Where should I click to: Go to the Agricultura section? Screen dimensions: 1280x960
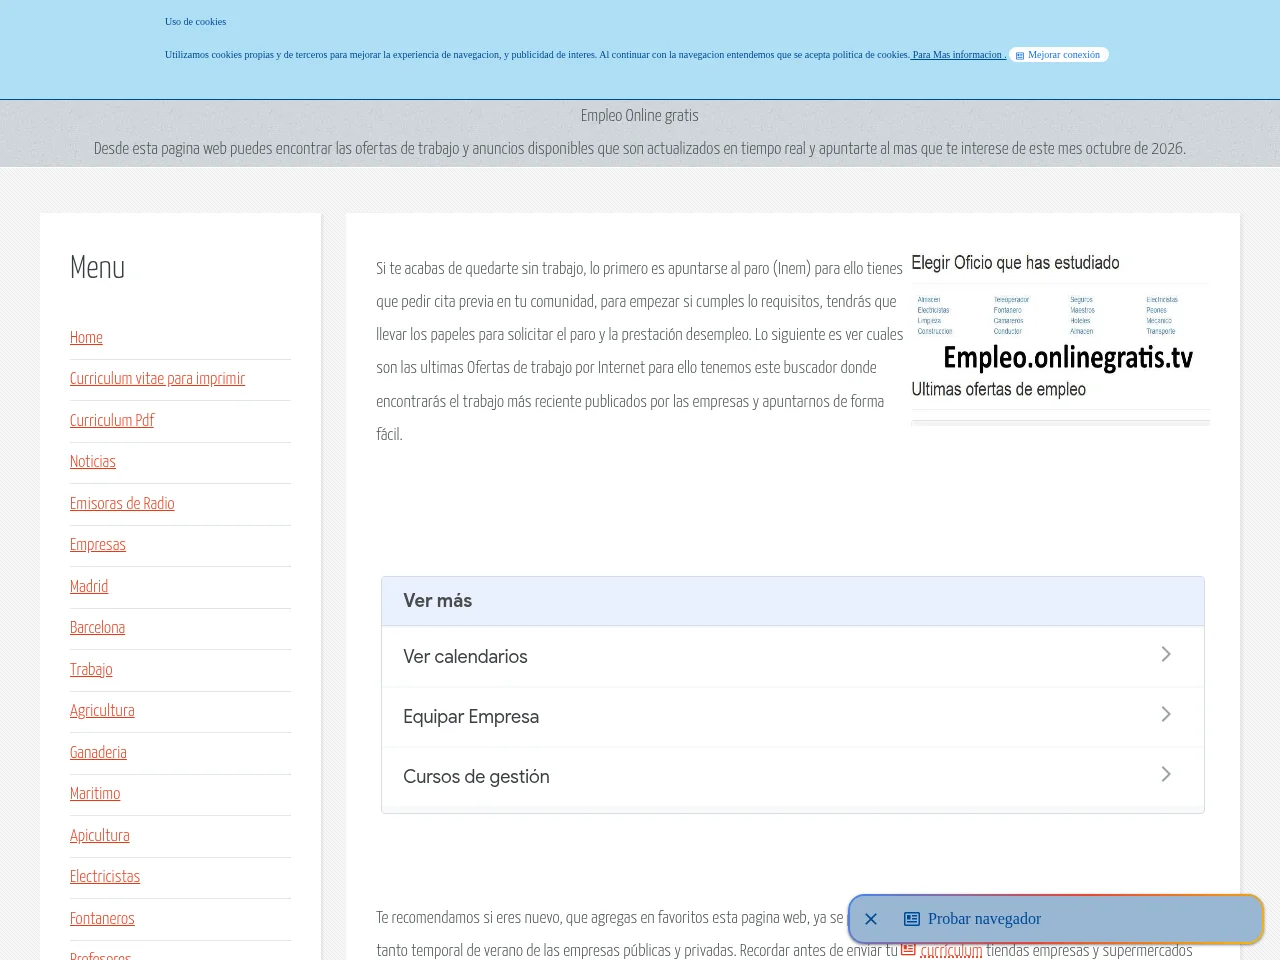[x=102, y=711]
